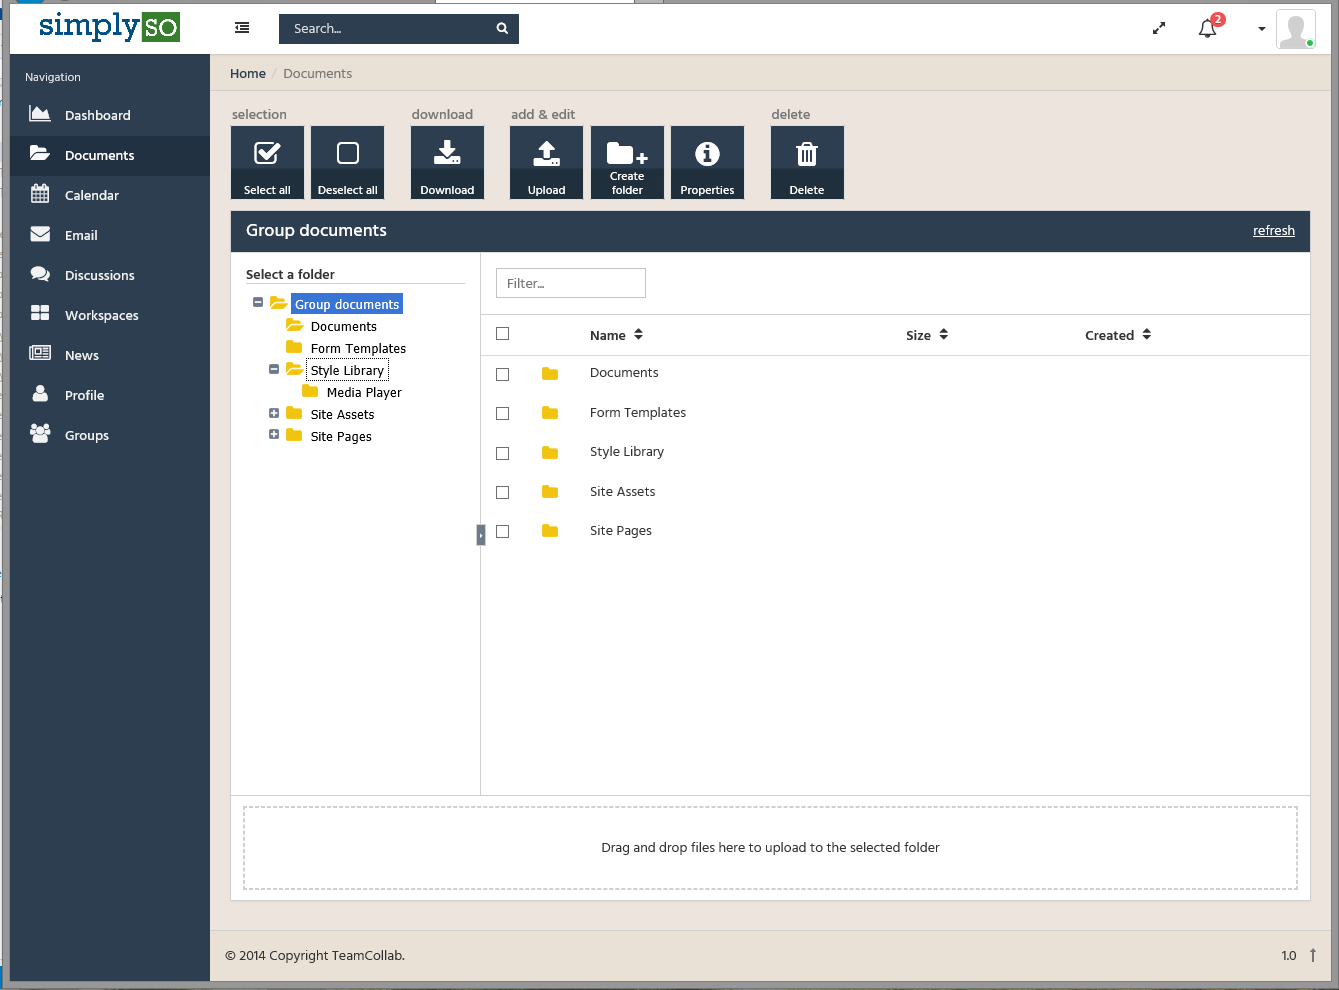Screen dimensions: 1339x990
Task: Open Site Pages in the file list
Action: click(x=621, y=531)
